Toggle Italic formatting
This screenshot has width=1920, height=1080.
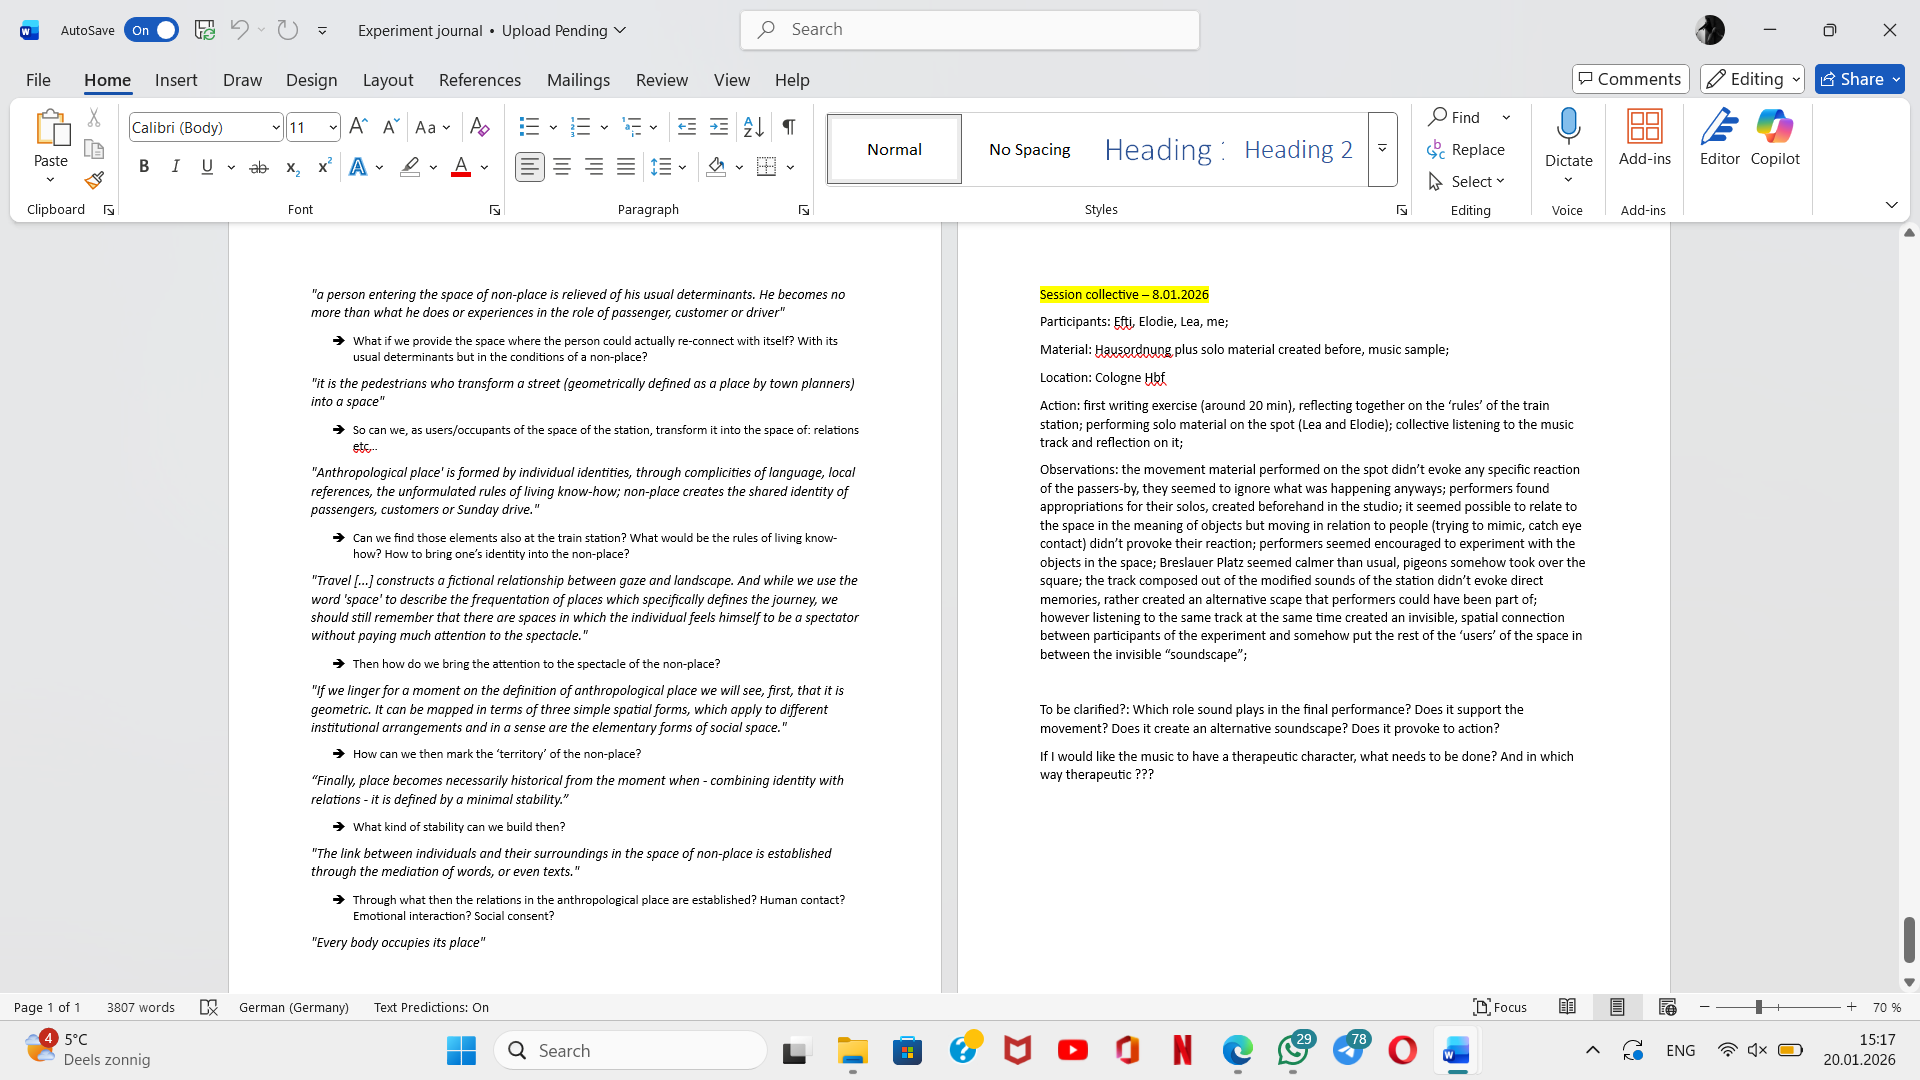175,167
